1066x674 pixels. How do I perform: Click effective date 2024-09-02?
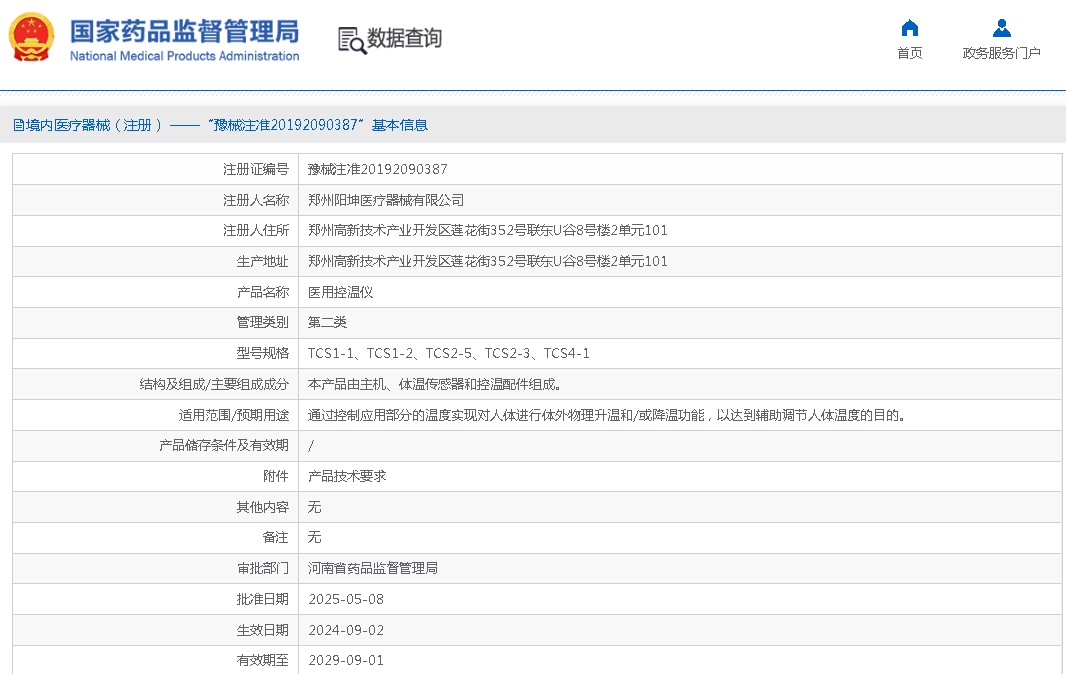(346, 630)
